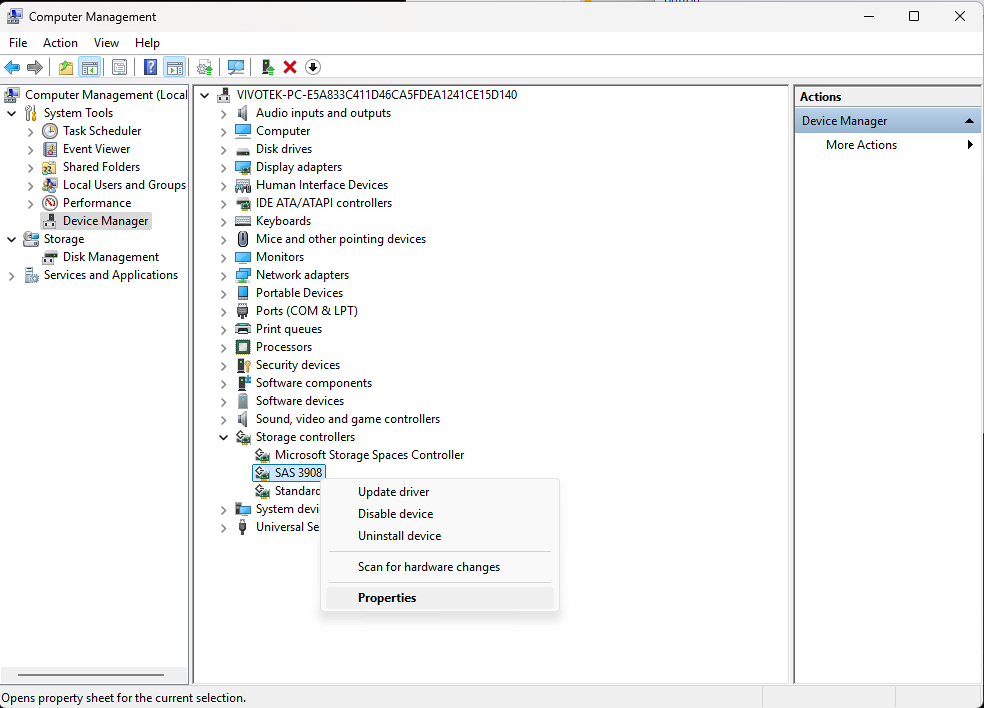Choose Disable device from context menu
The height and width of the screenshot is (708, 985).
pos(440,514)
